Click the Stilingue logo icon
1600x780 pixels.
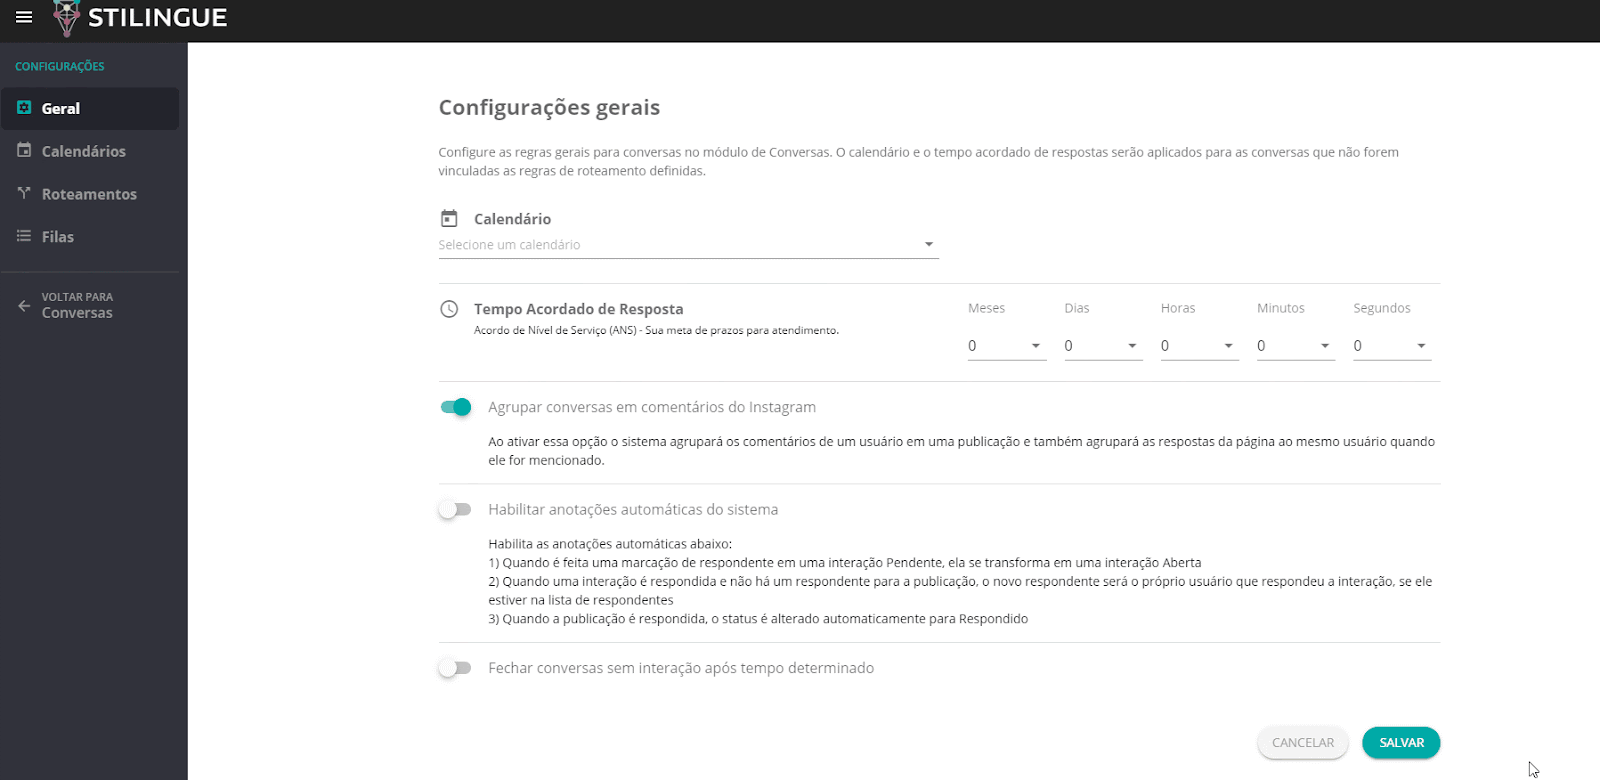(x=67, y=18)
